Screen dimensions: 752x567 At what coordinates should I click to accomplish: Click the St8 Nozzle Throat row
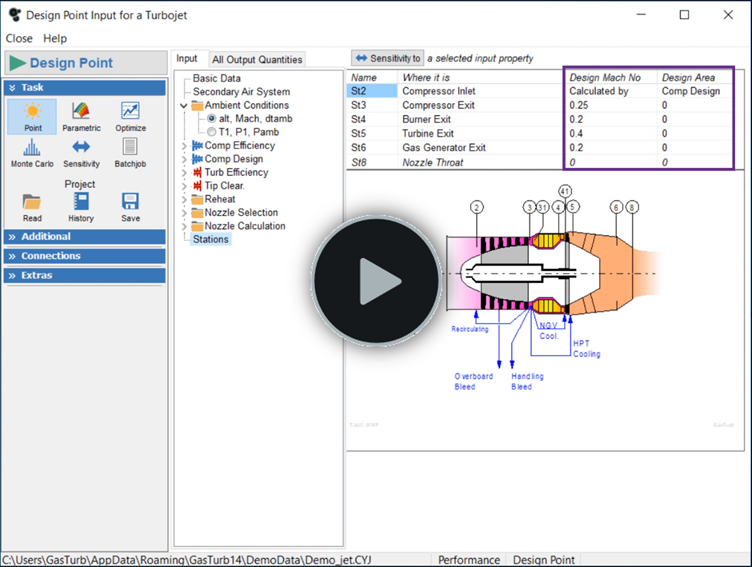coord(540,163)
